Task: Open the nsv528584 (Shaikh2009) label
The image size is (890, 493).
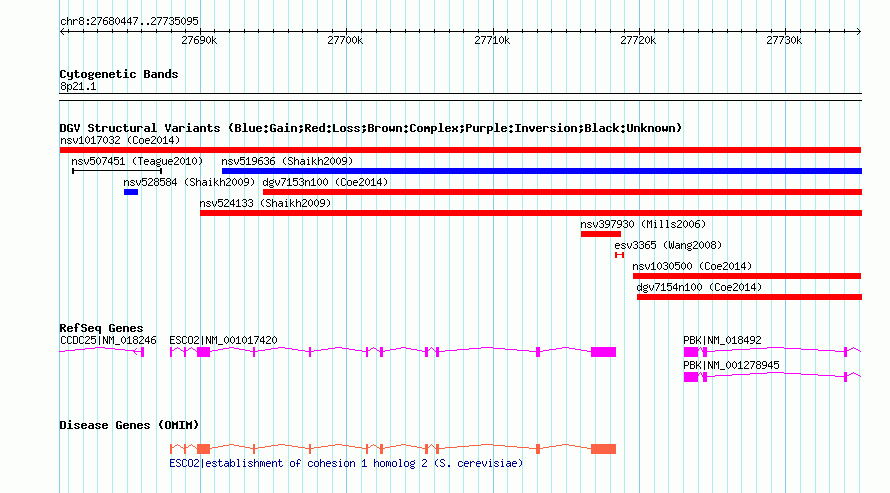Action: point(189,182)
